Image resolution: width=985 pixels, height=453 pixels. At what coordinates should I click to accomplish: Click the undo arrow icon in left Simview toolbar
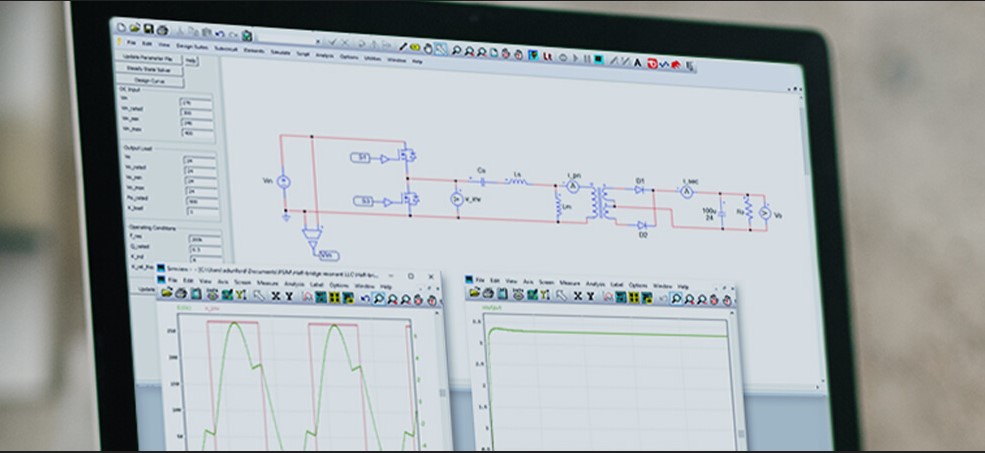tap(365, 298)
